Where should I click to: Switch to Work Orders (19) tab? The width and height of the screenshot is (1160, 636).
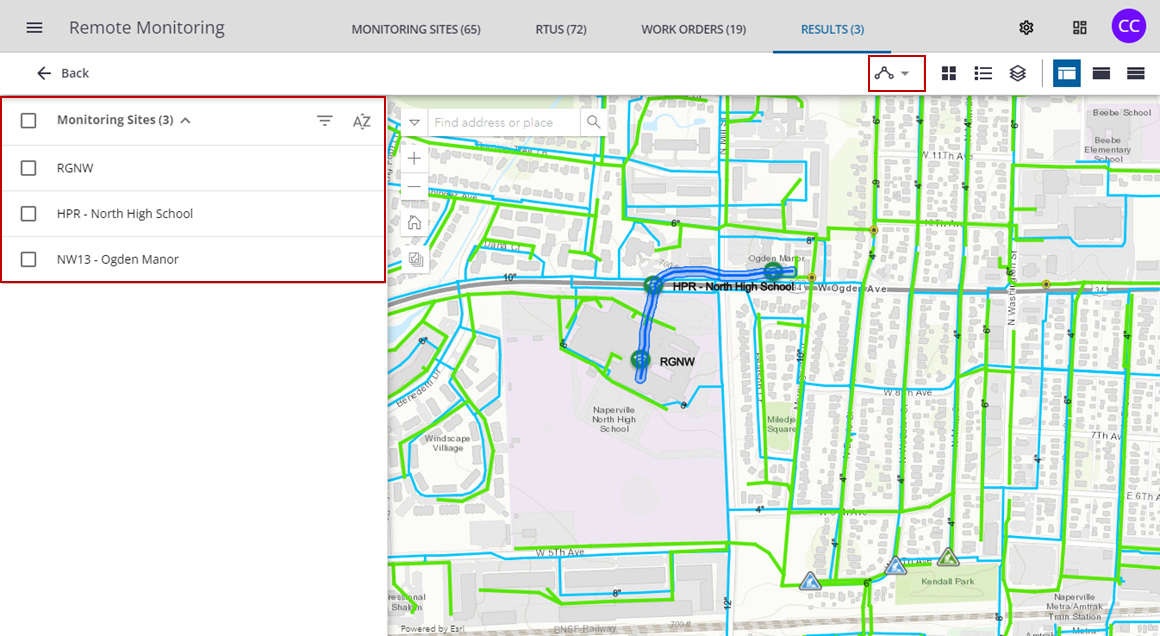pyautogui.click(x=693, y=29)
